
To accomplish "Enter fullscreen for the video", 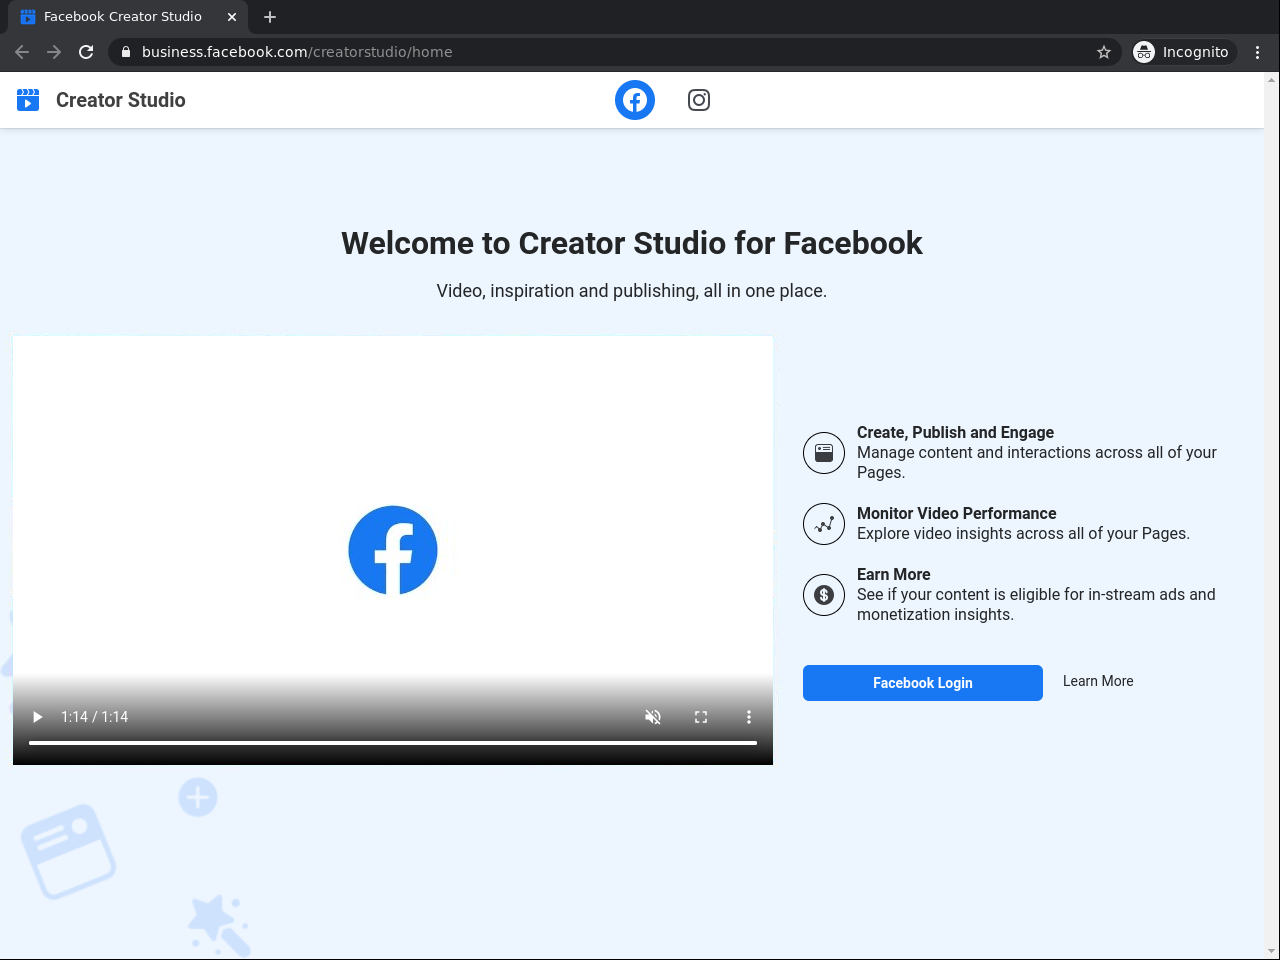I will pyautogui.click(x=701, y=717).
